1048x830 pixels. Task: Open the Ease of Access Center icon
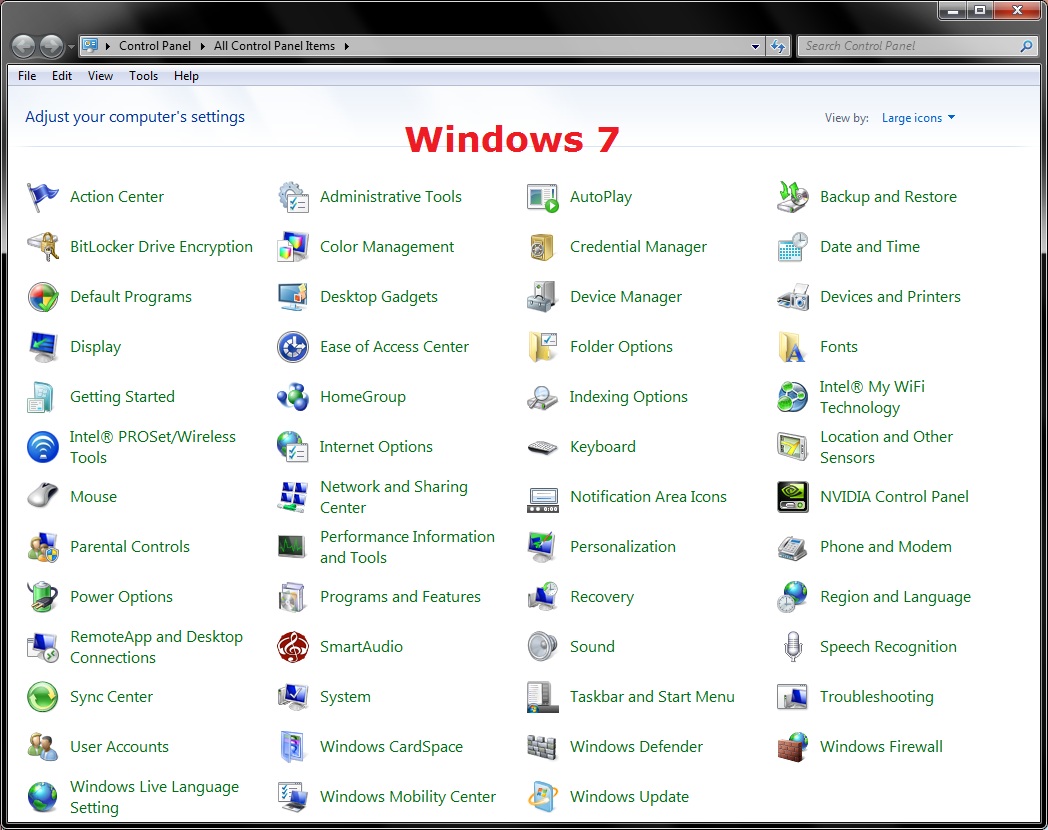click(x=293, y=347)
